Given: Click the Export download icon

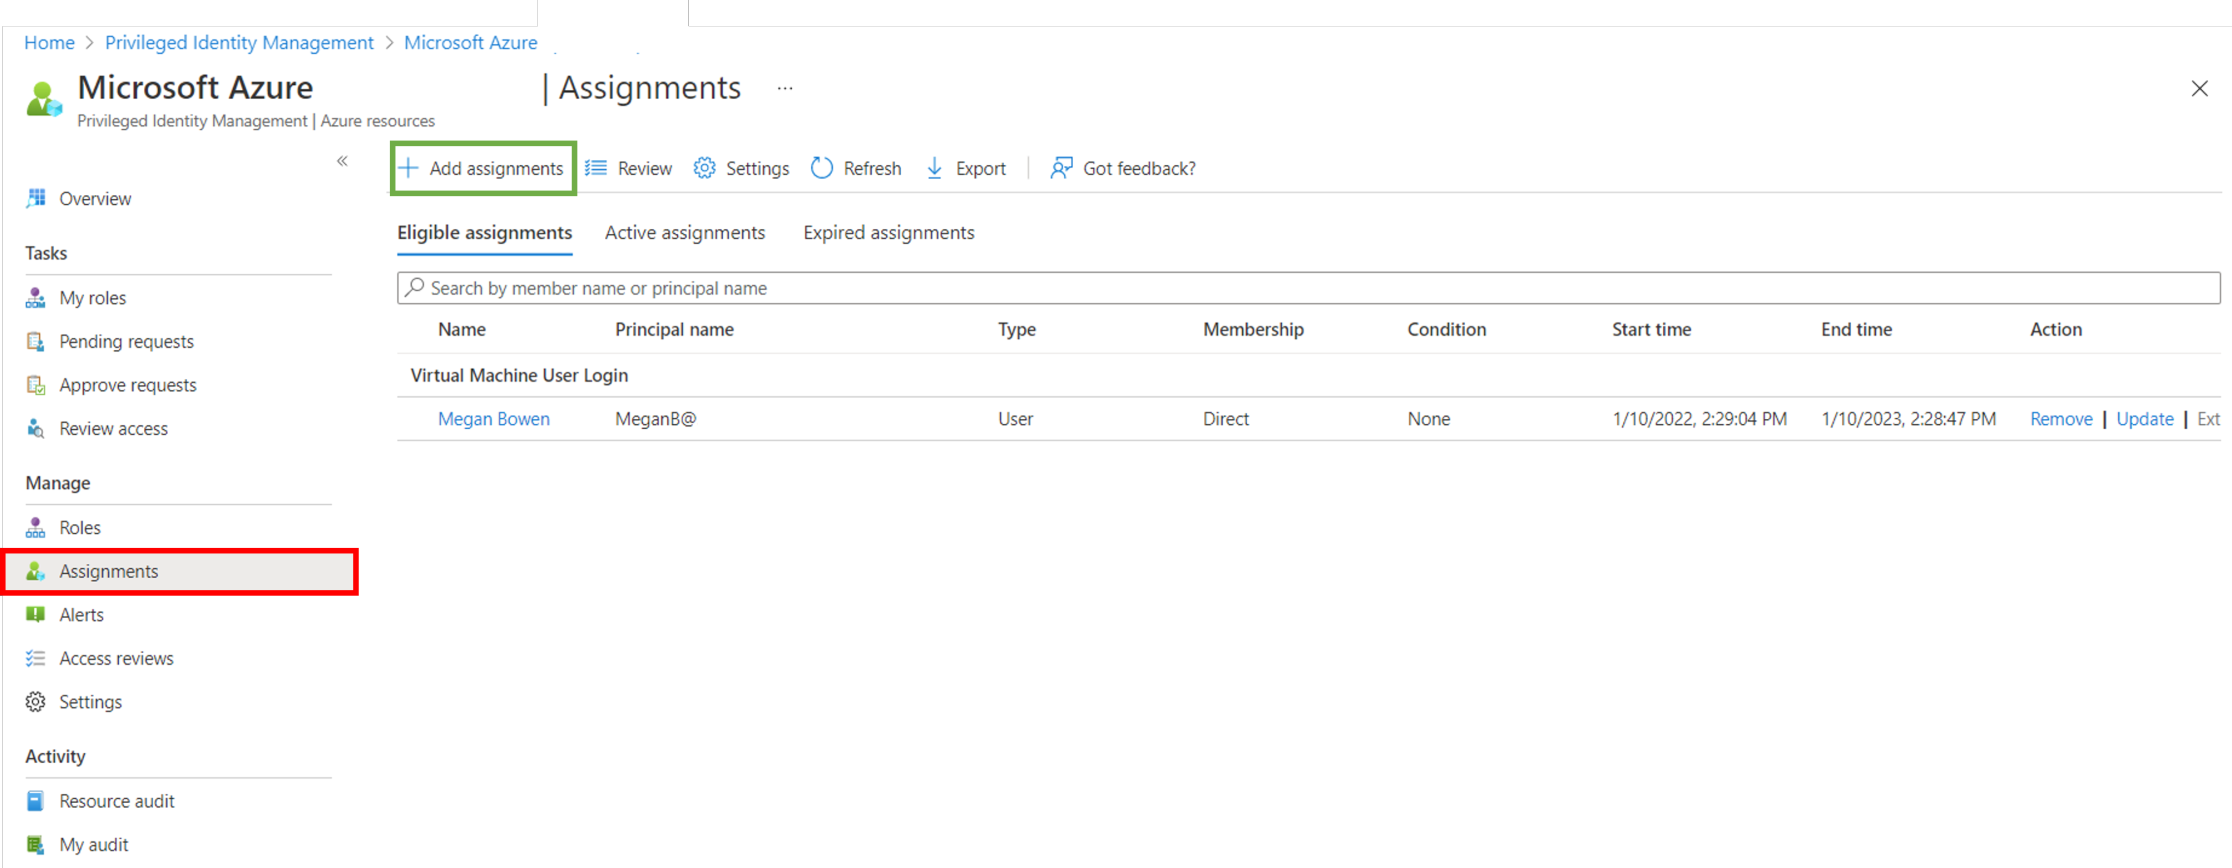Looking at the screenshot, I should point(934,168).
